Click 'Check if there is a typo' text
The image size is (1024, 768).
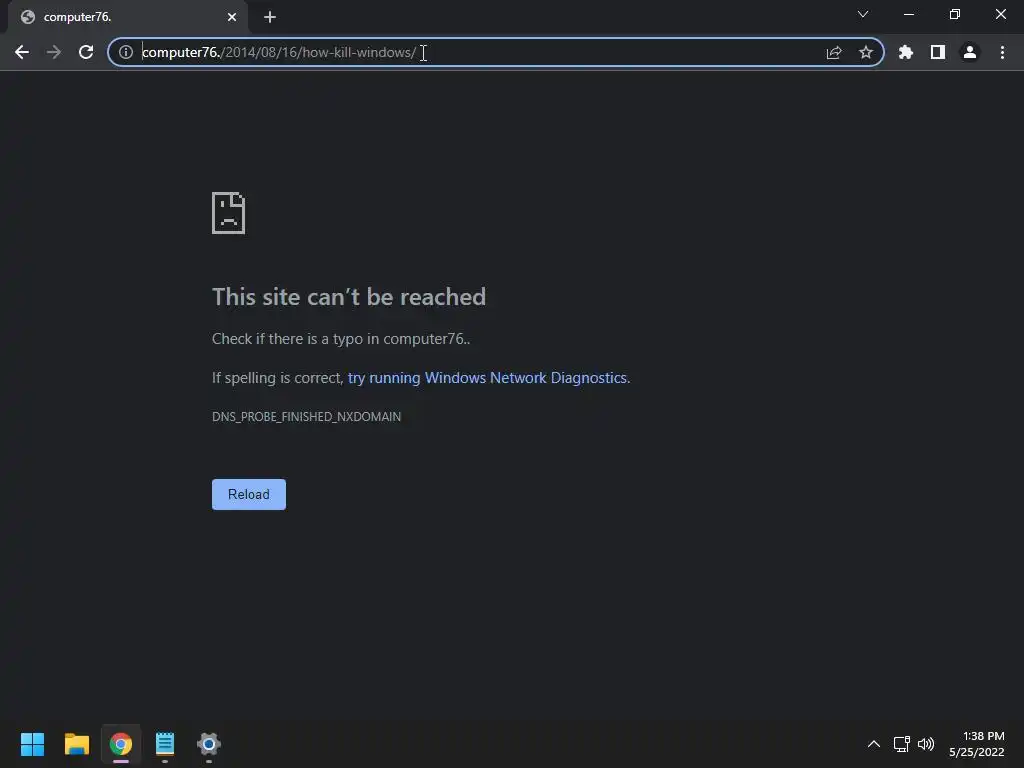pyautogui.click(x=341, y=339)
